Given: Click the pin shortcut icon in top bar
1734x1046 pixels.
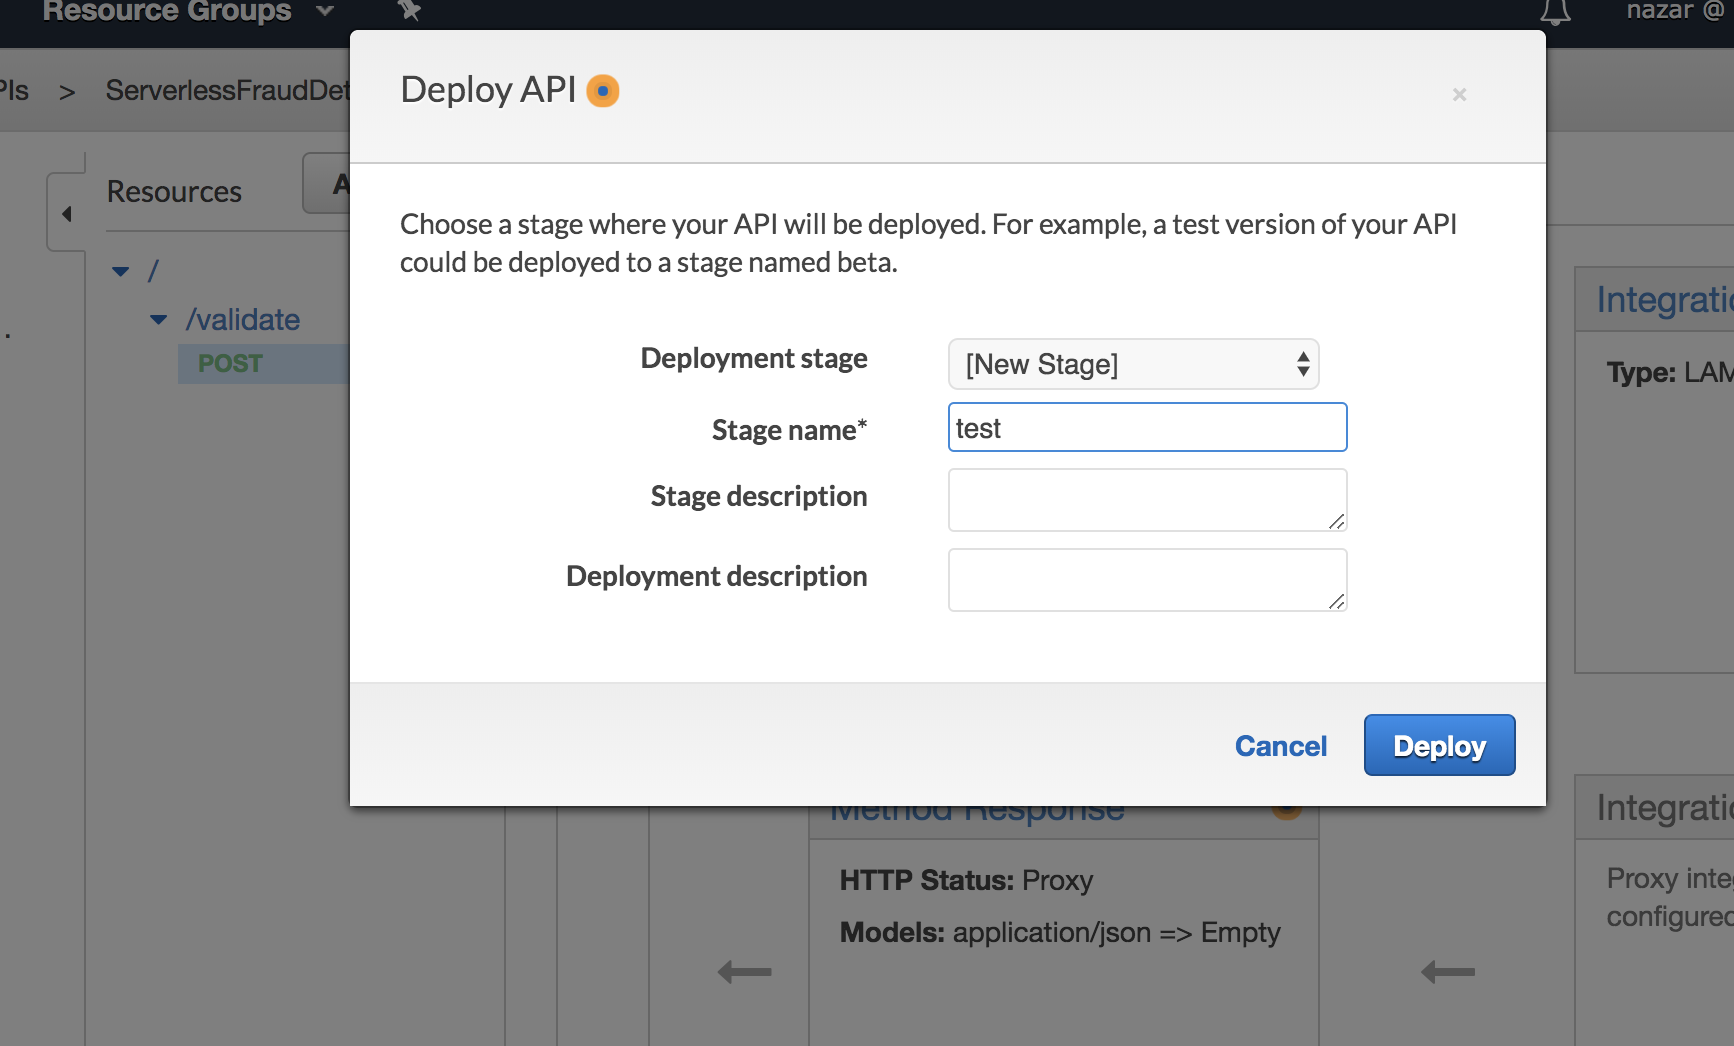Looking at the screenshot, I should tap(409, 10).
